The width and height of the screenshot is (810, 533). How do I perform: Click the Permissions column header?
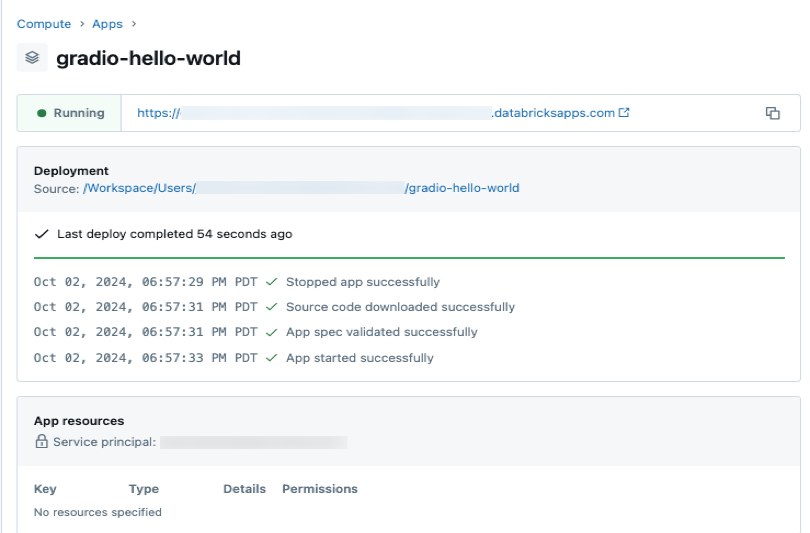pos(319,489)
